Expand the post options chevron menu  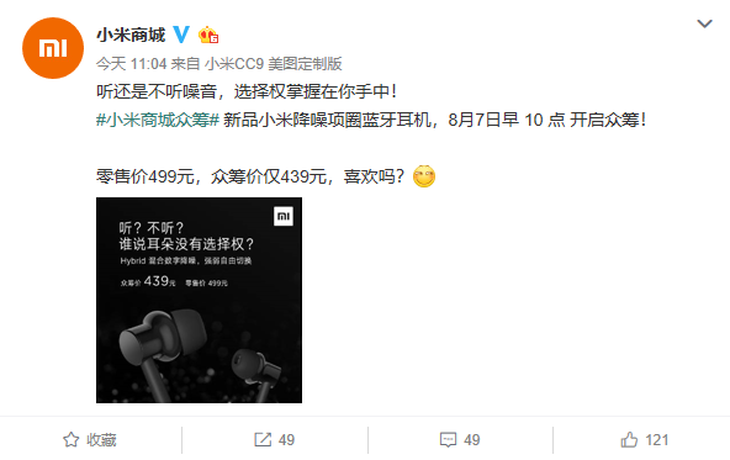pos(704,23)
